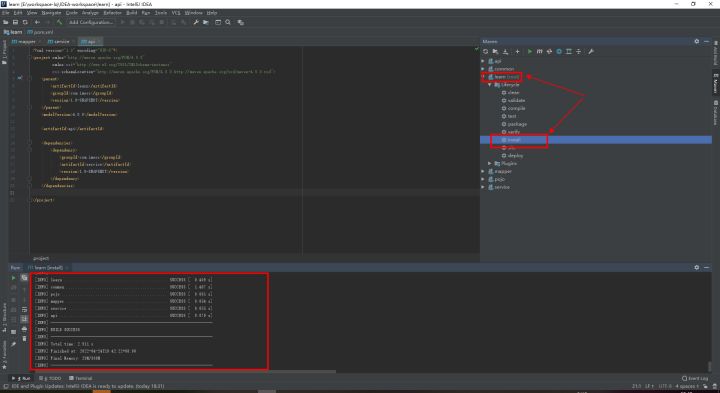The image size is (720, 393).
Task: Open the Terminal tool window tab
Action: coord(81,378)
